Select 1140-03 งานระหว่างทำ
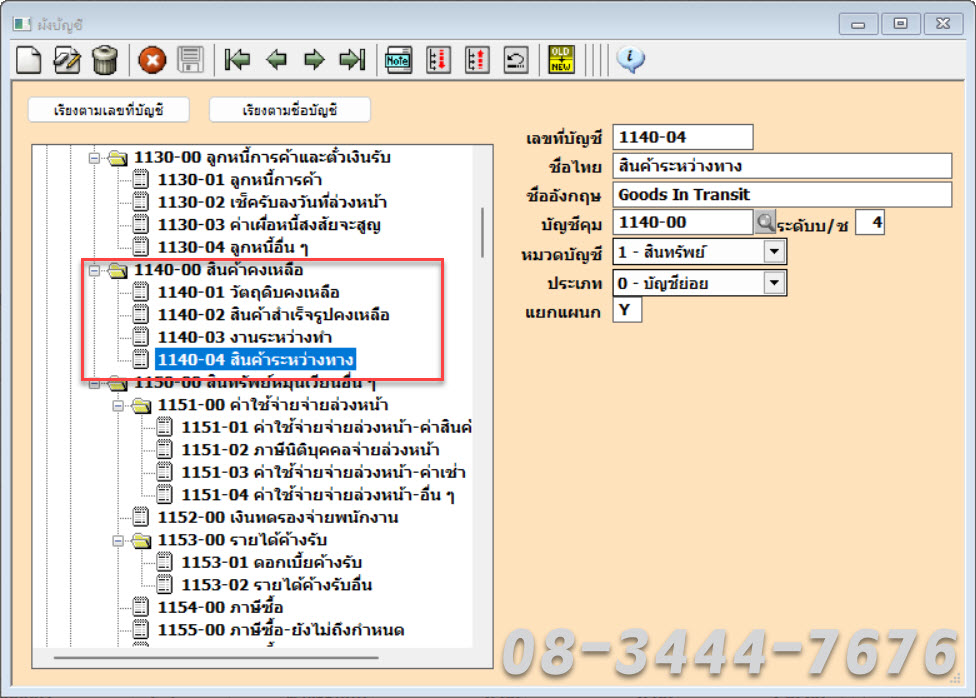The height and width of the screenshot is (698, 976). click(x=245, y=337)
